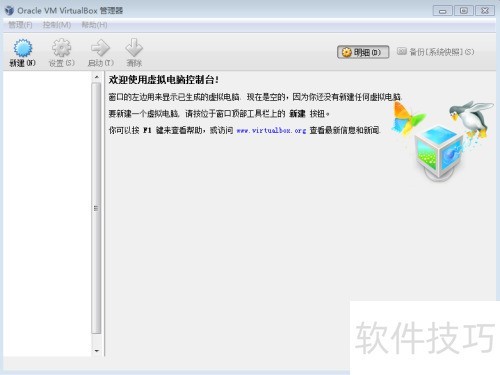The image size is (500, 375).
Task: Click the VirtualBox logo in the title bar
Action: coord(9,10)
